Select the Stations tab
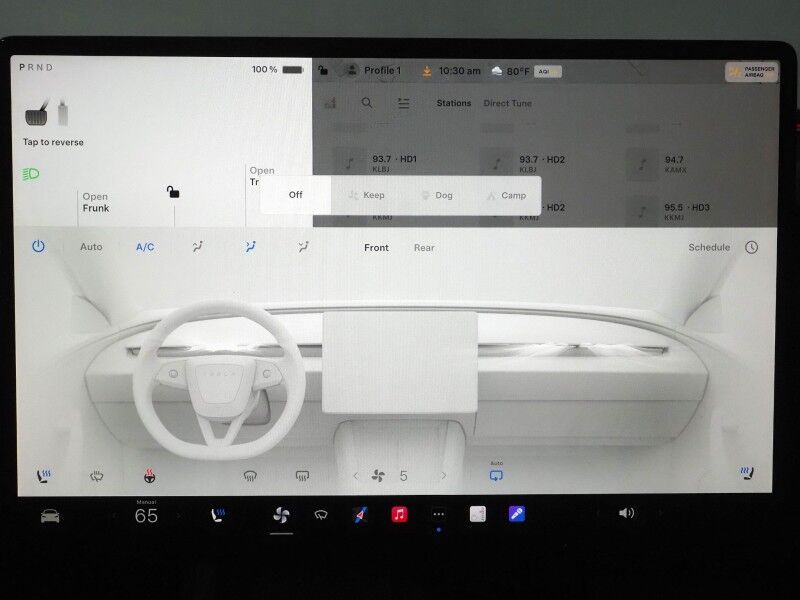This screenshot has height=600, width=800. 454,103
